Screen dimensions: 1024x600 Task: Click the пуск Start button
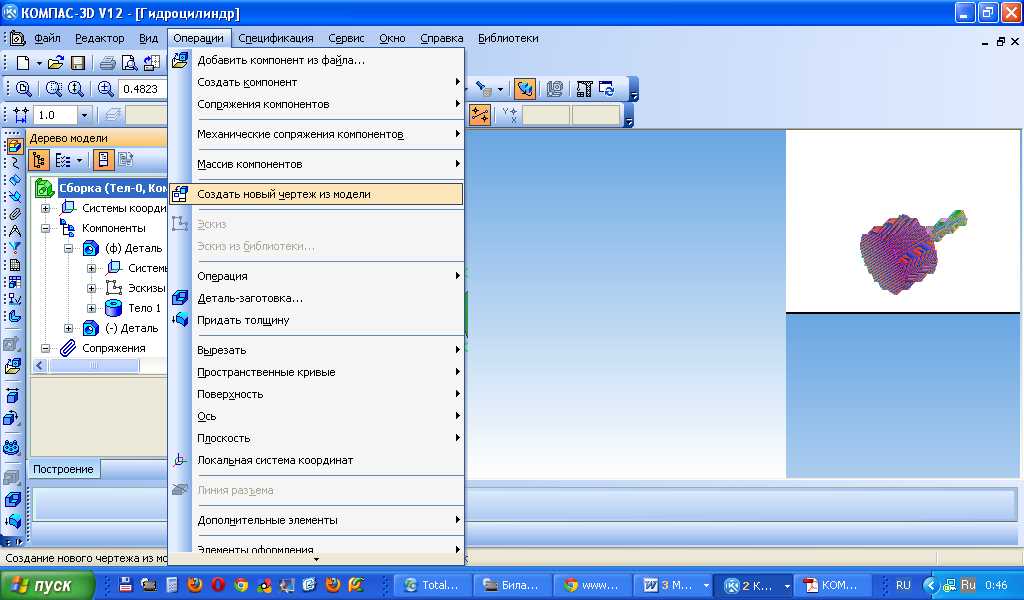47,585
